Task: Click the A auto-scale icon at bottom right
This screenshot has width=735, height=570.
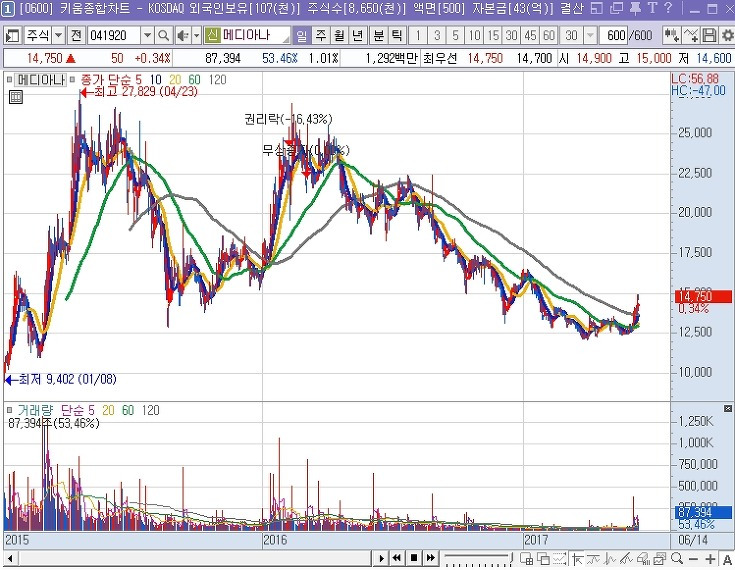Action: click(727, 559)
